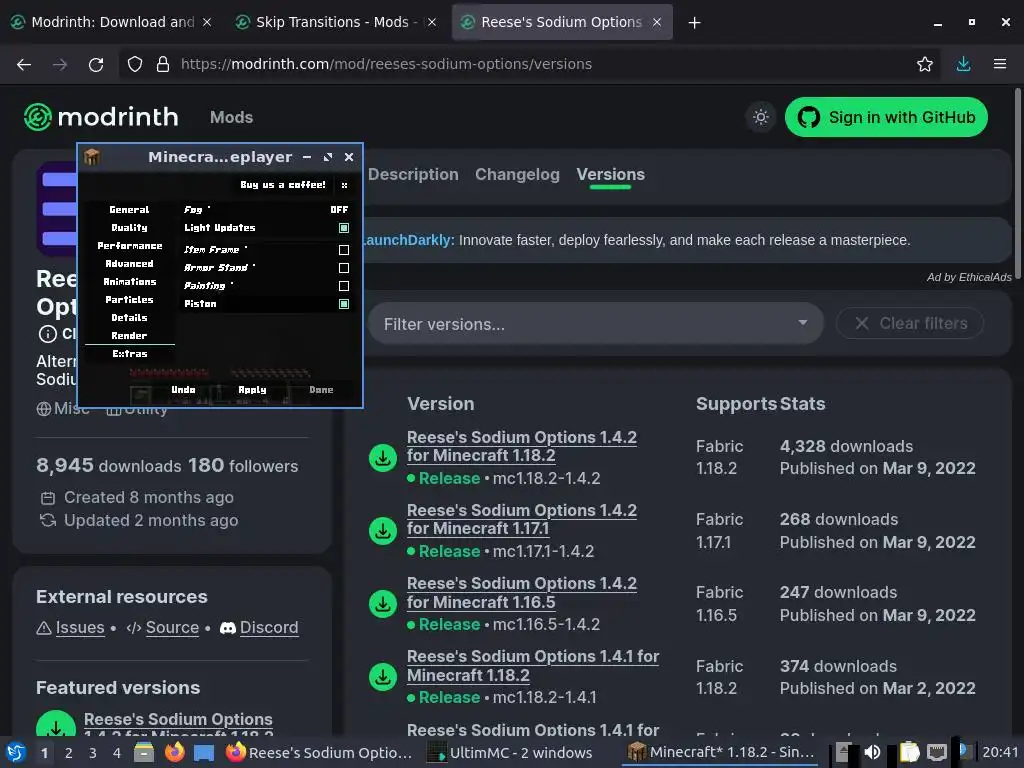The height and width of the screenshot is (768, 1024).
Task: Download version 1.4.2 for Minecraft 1.16.5
Action: [383, 604]
